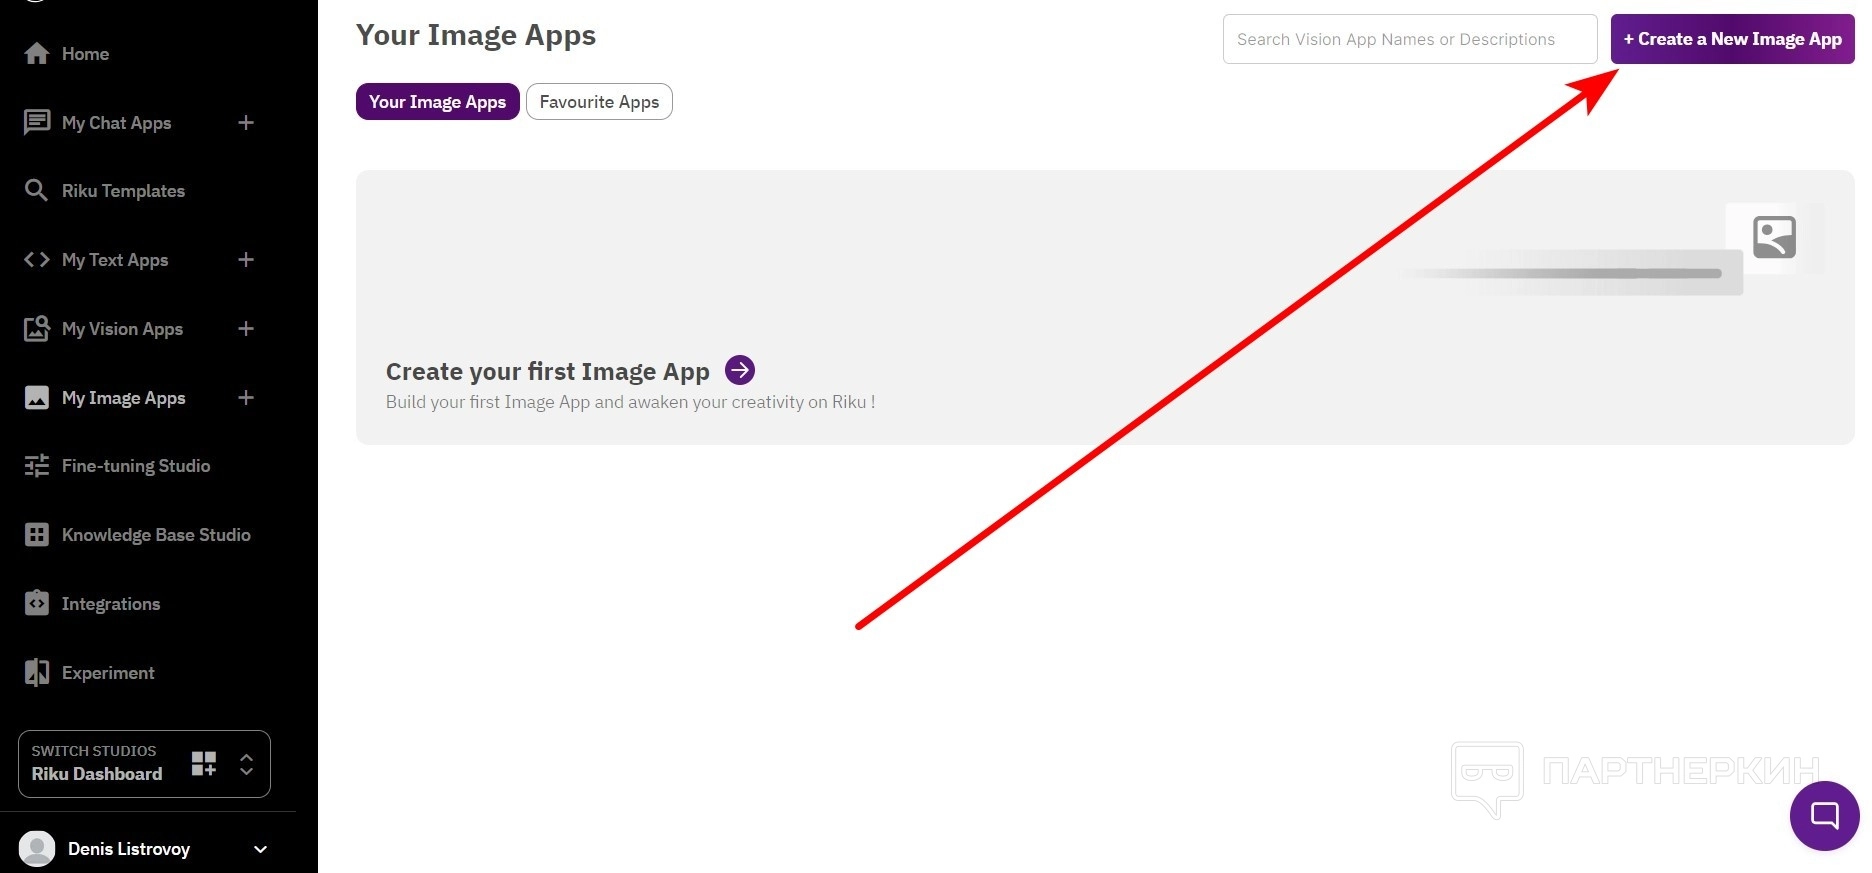Click the Create a New Image App button

click(x=1732, y=39)
